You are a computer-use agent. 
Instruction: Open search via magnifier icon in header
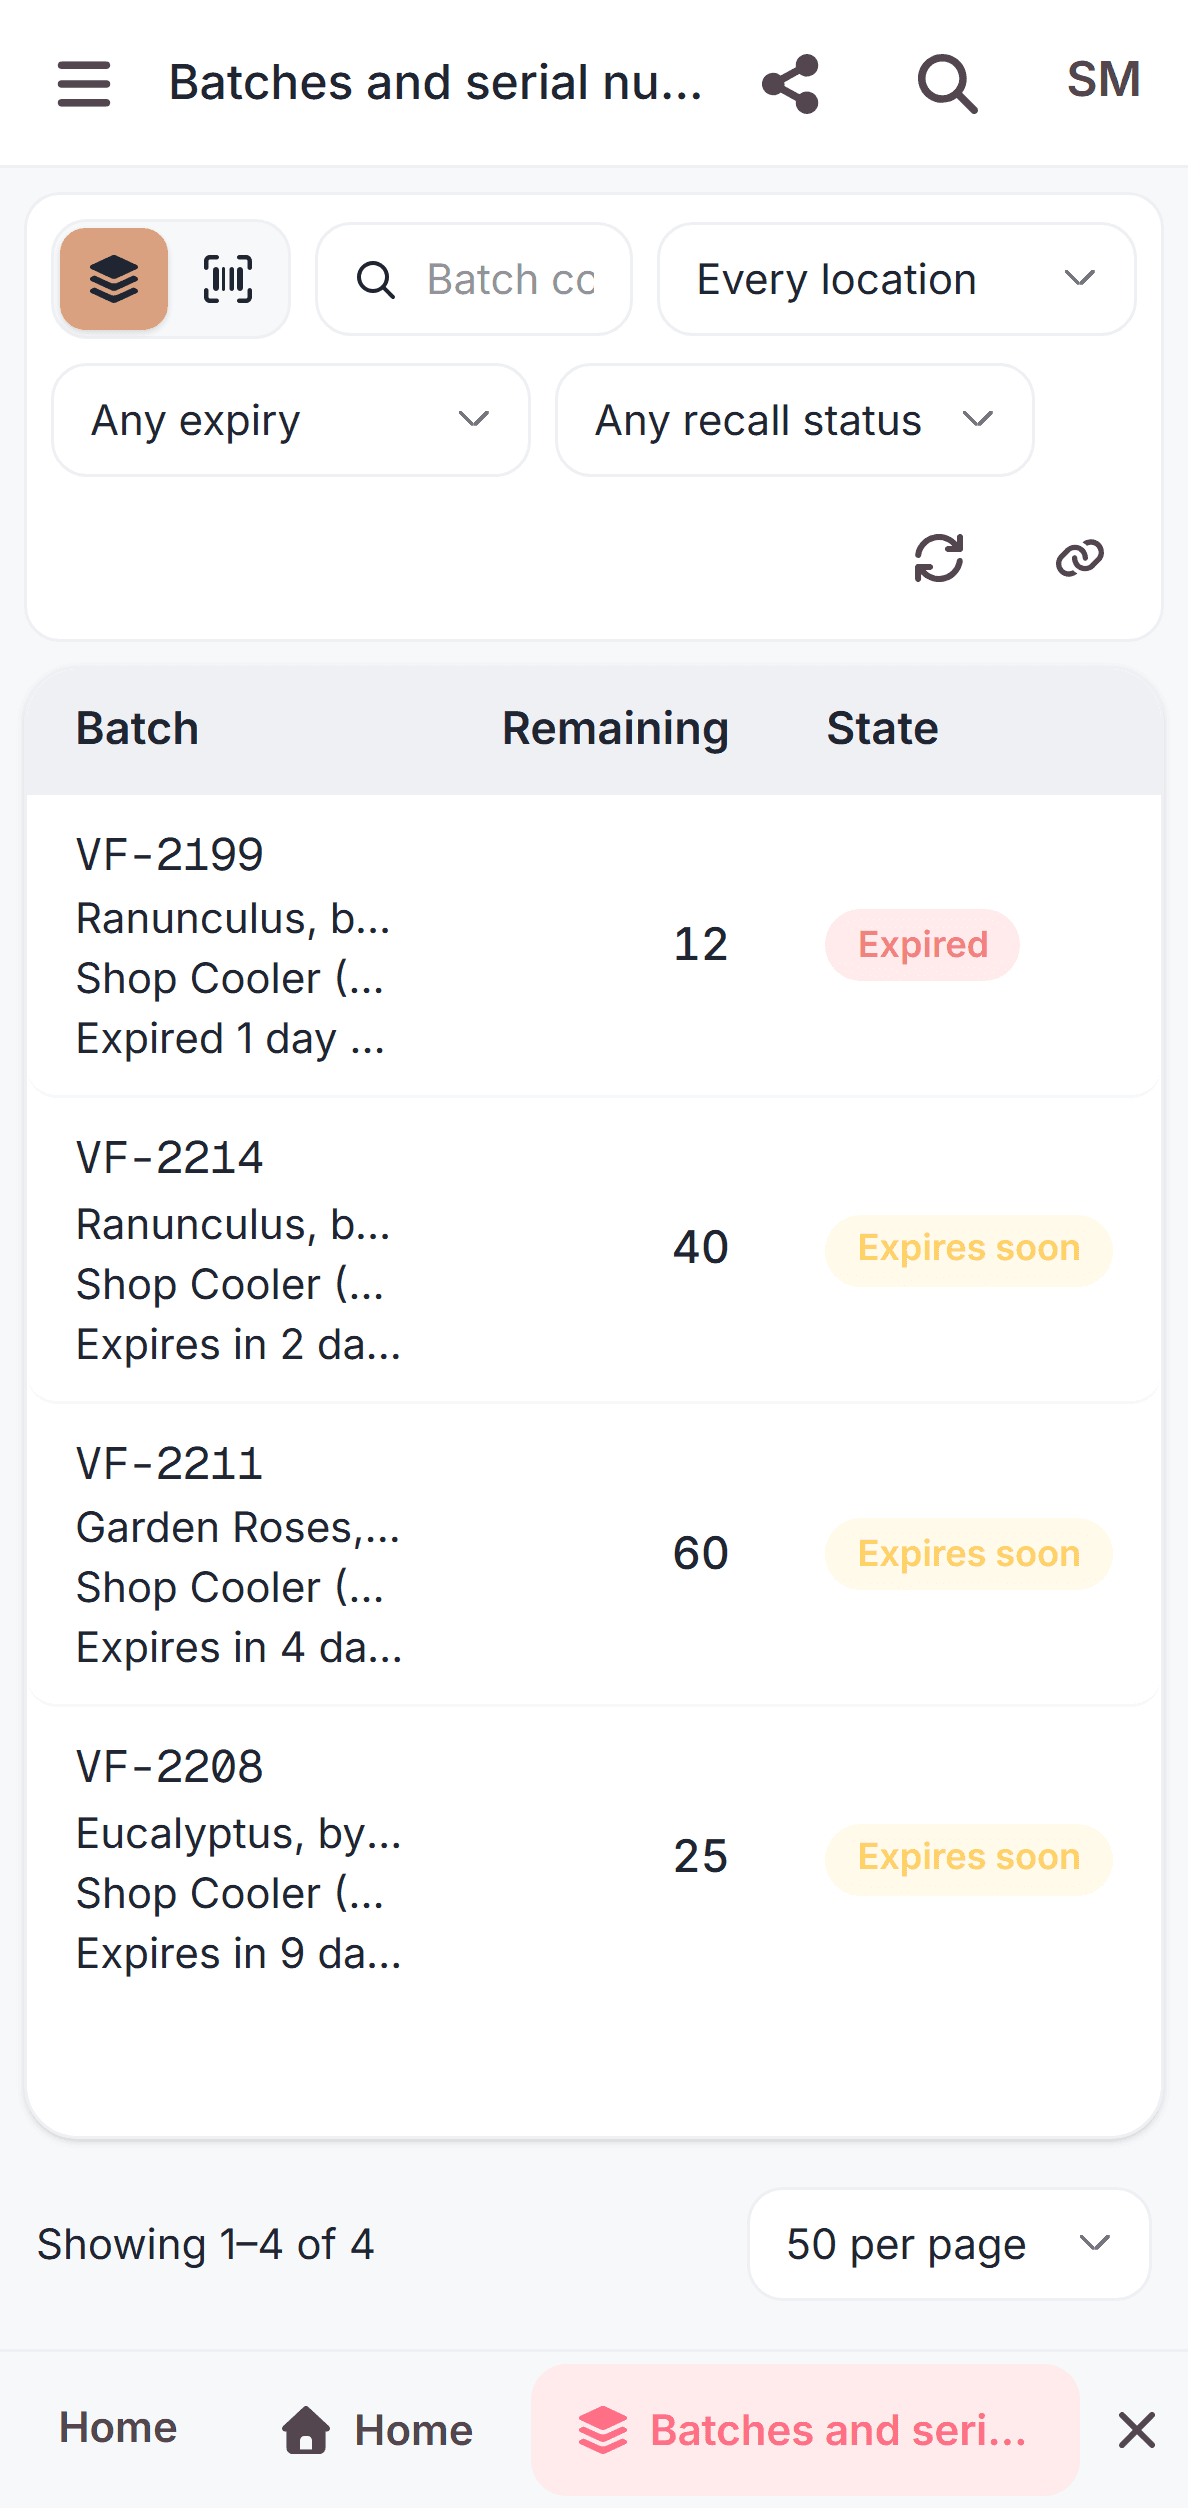pos(947,83)
